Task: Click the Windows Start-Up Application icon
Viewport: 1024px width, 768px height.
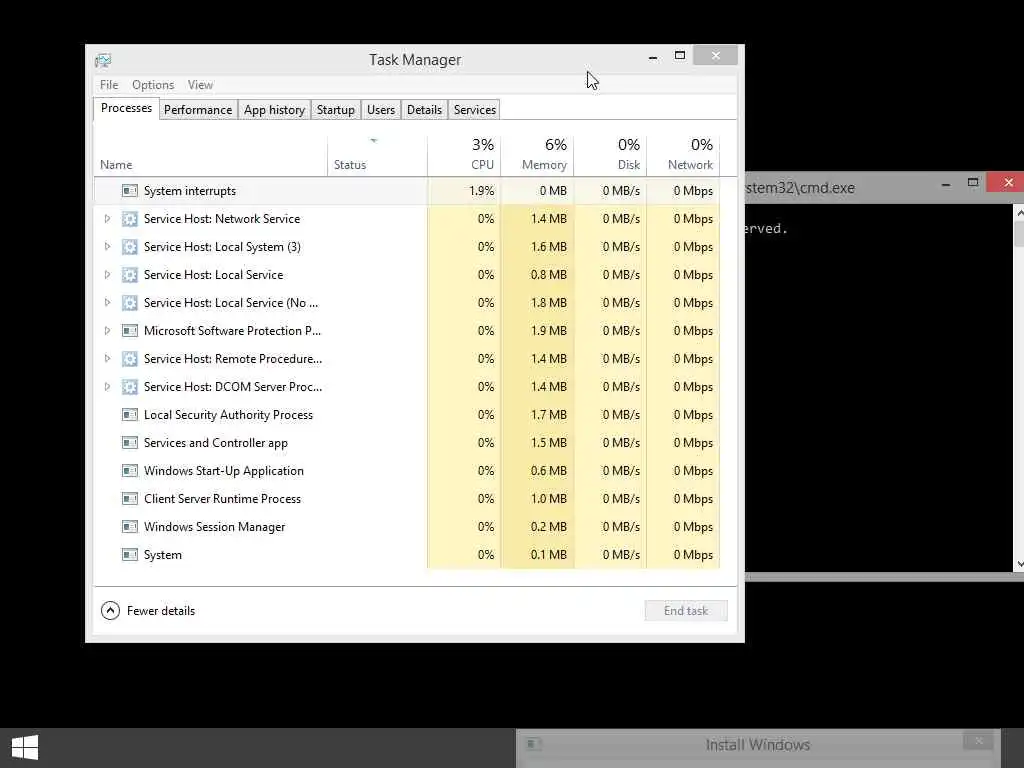Action: tap(130, 471)
